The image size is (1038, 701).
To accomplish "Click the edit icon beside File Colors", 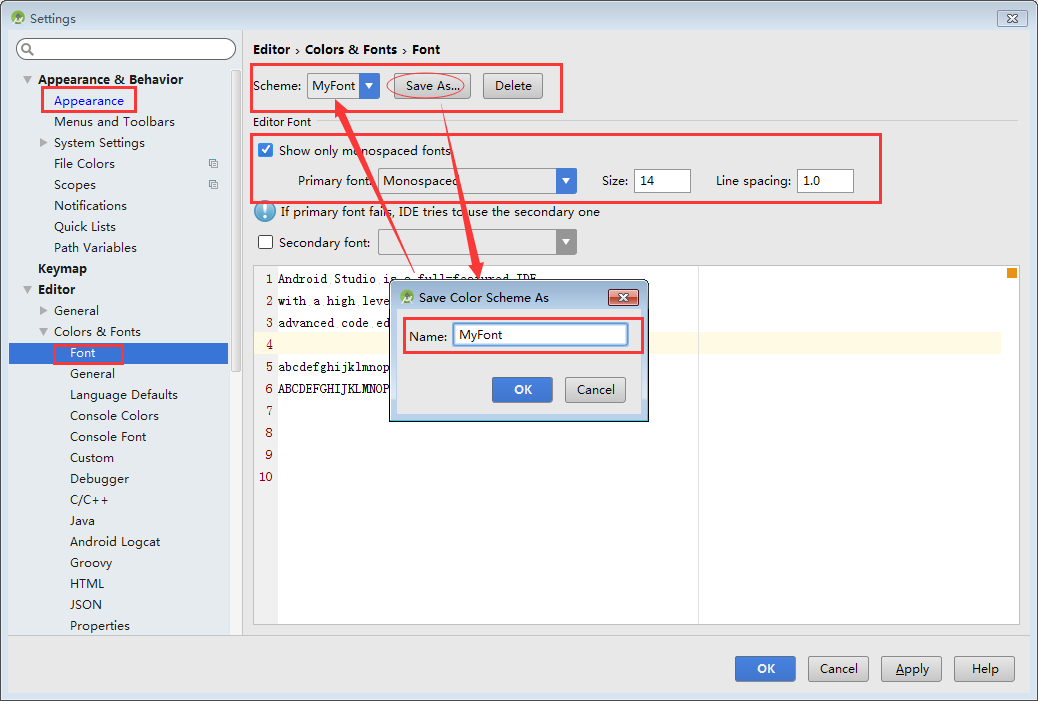I will 213,163.
